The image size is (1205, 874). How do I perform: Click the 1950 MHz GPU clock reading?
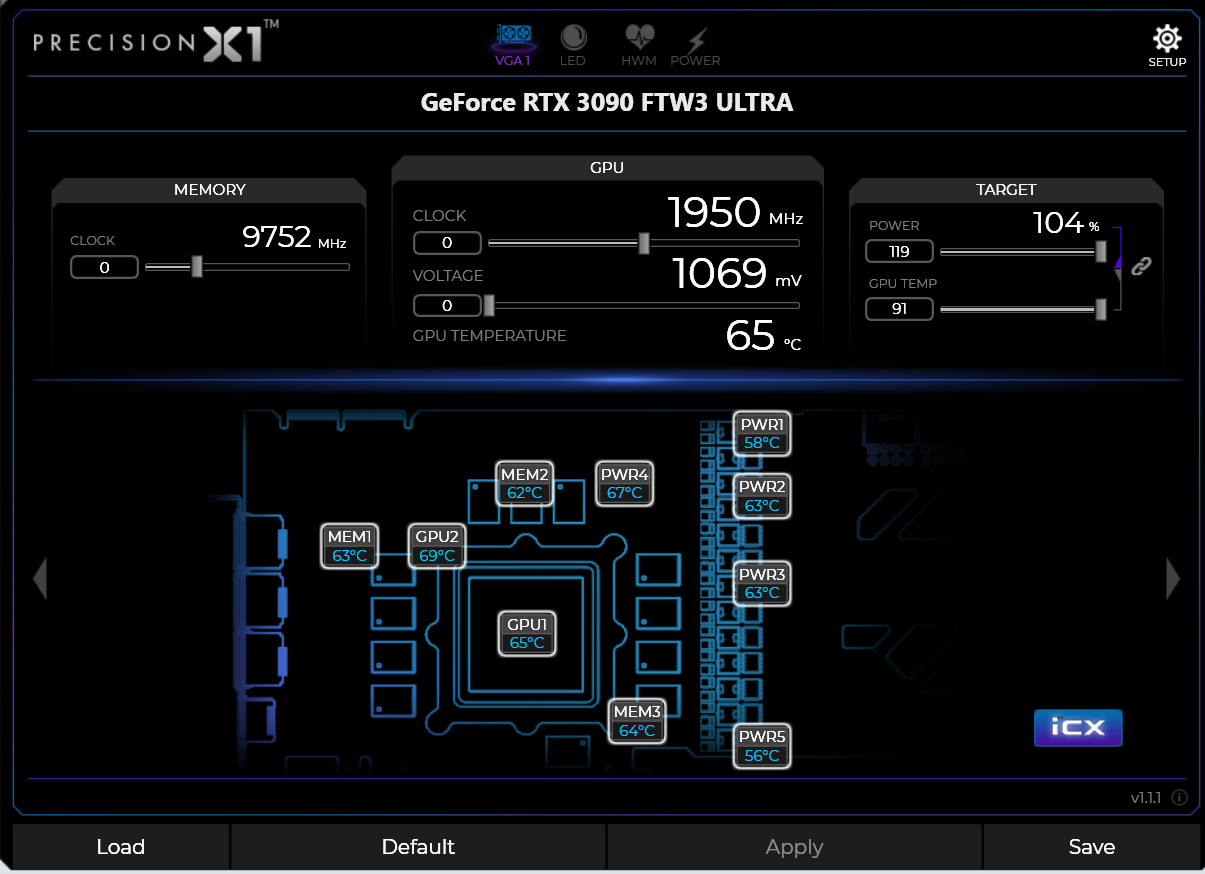click(735, 213)
